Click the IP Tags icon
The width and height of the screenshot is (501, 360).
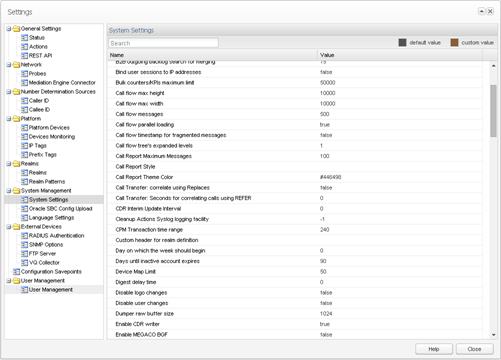click(x=24, y=146)
